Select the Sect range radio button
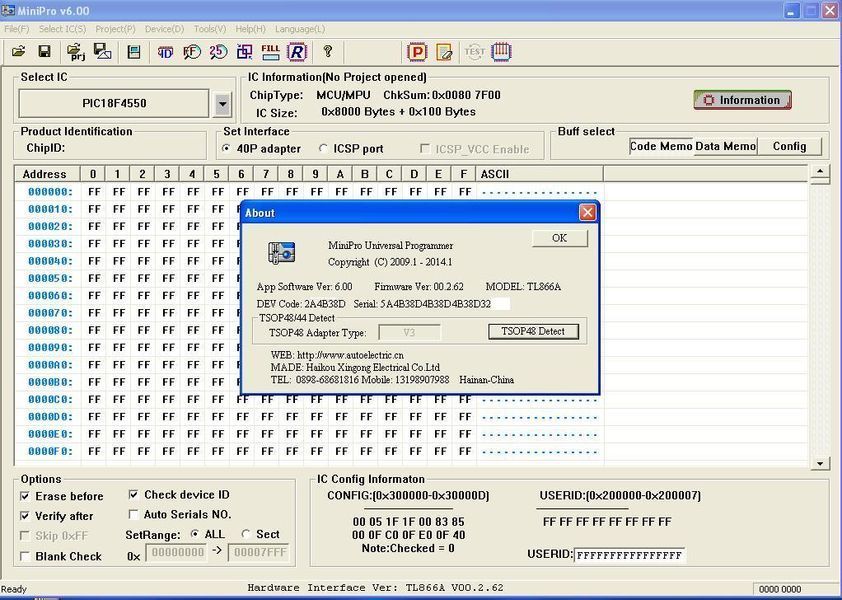This screenshot has height=600, width=842. tap(246, 534)
